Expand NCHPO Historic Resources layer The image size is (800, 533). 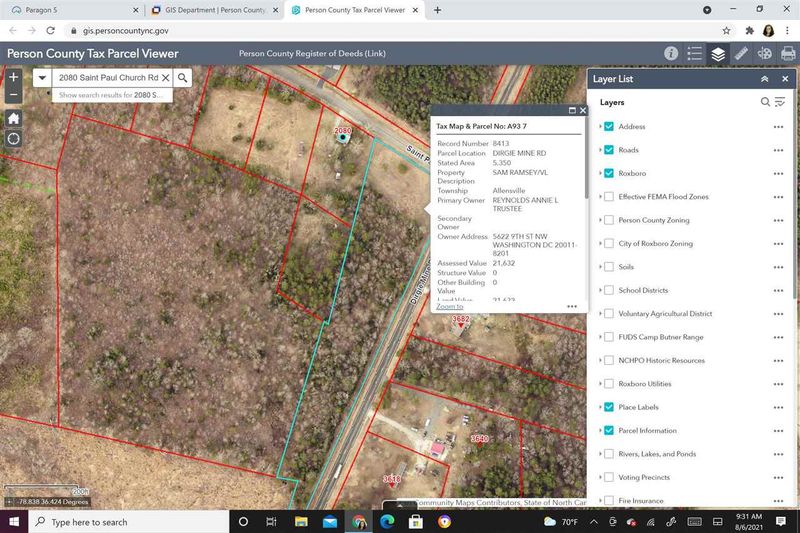601,360
